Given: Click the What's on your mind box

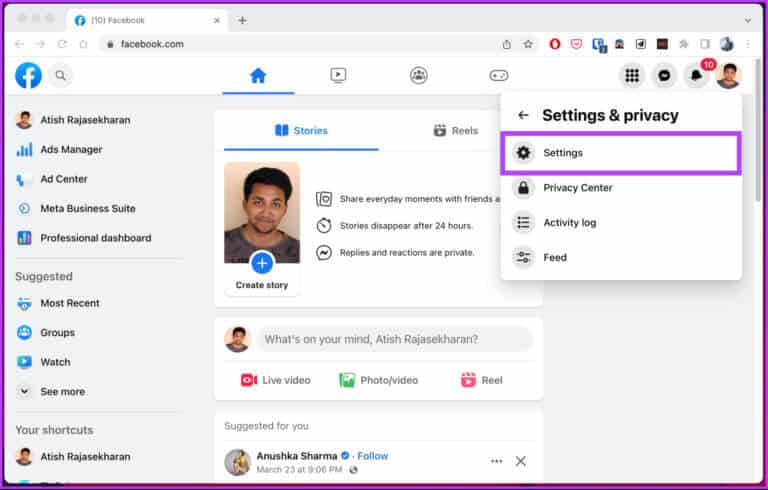Looking at the screenshot, I should click(x=395, y=339).
